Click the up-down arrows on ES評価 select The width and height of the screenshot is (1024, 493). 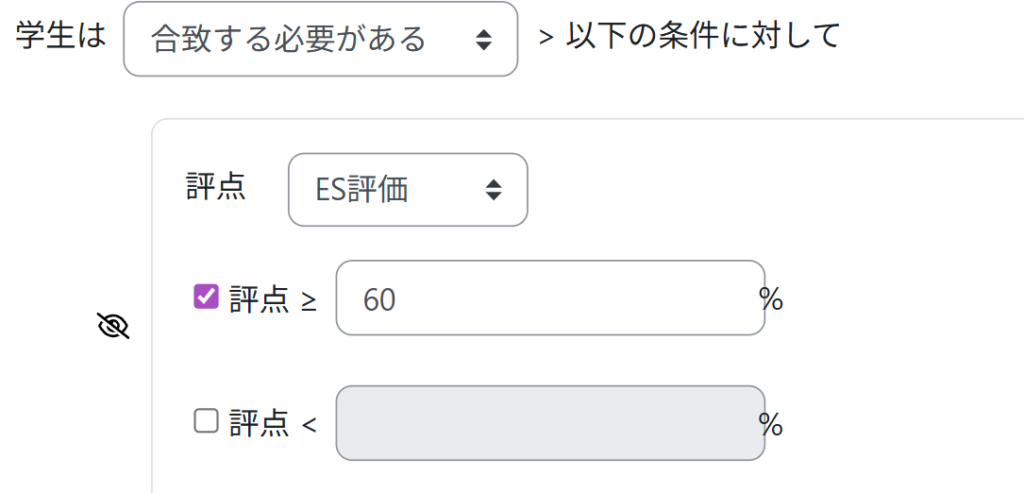pos(493,190)
